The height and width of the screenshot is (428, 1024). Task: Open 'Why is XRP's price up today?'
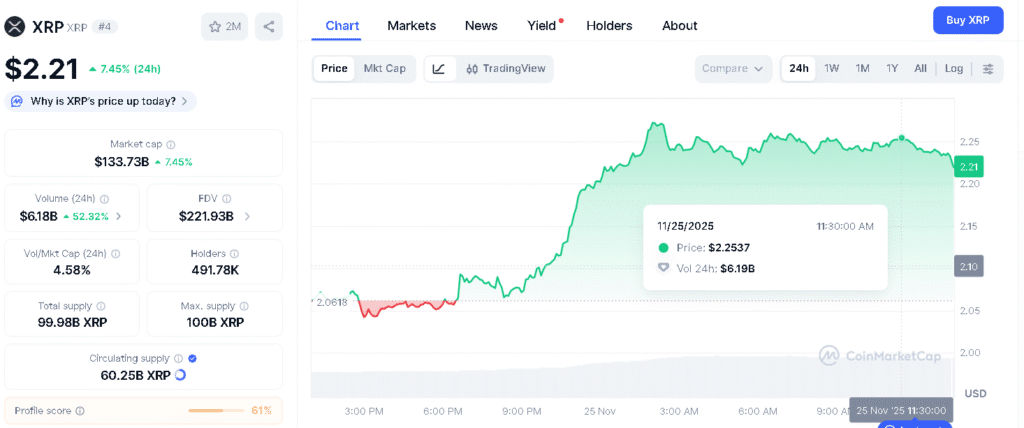[x=101, y=101]
